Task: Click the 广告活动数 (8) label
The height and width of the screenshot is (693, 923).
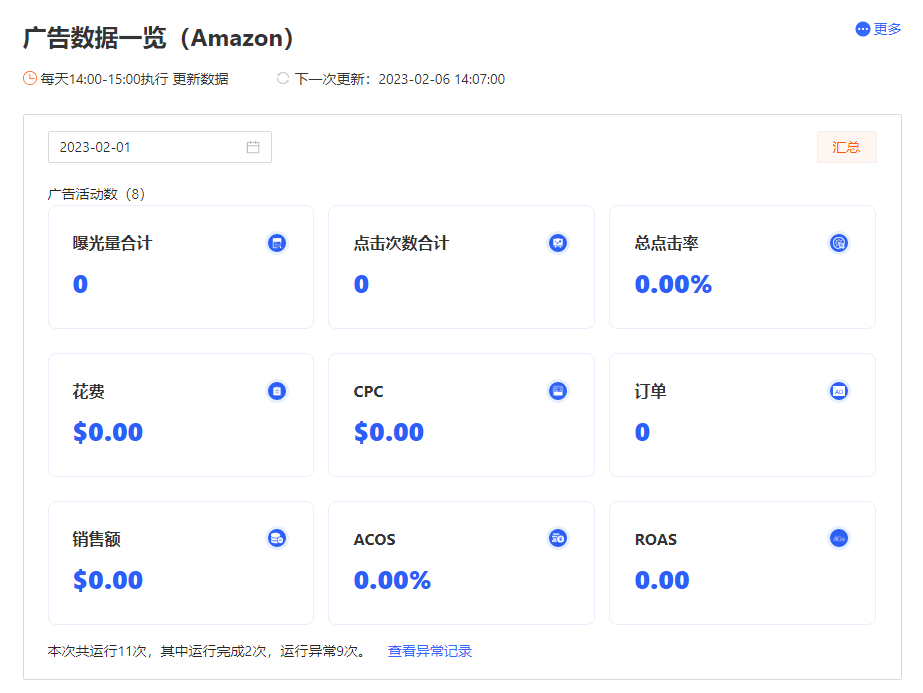Action: coord(96,194)
